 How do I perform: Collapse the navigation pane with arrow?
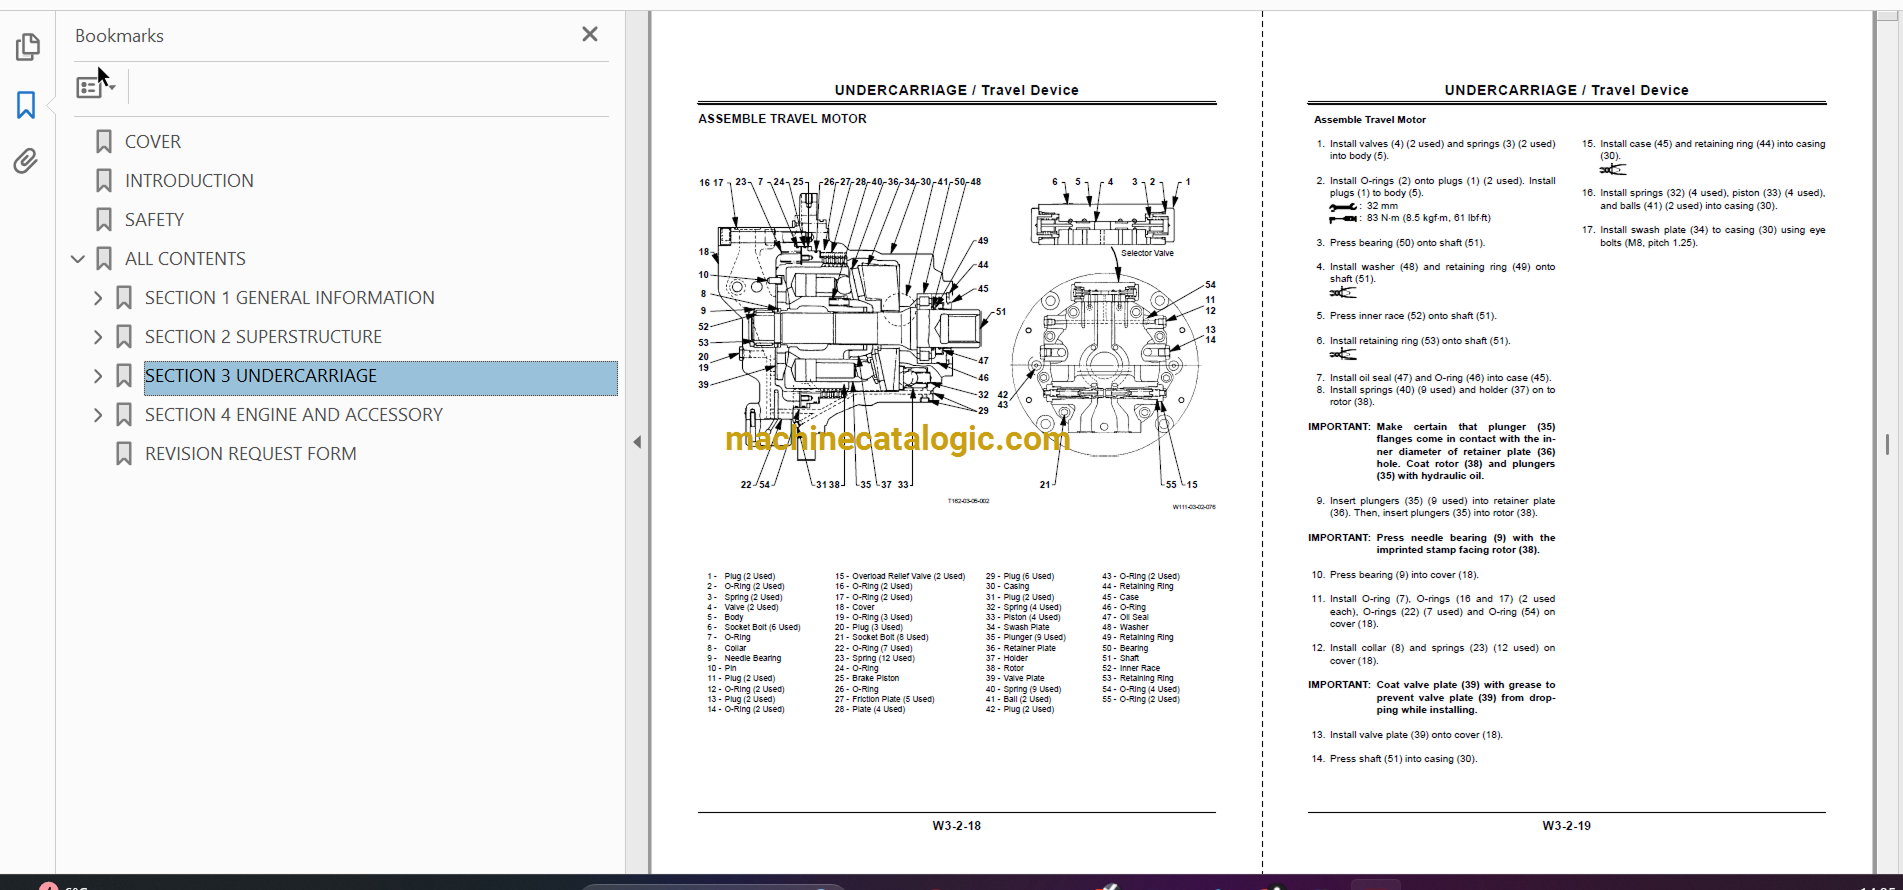(637, 442)
